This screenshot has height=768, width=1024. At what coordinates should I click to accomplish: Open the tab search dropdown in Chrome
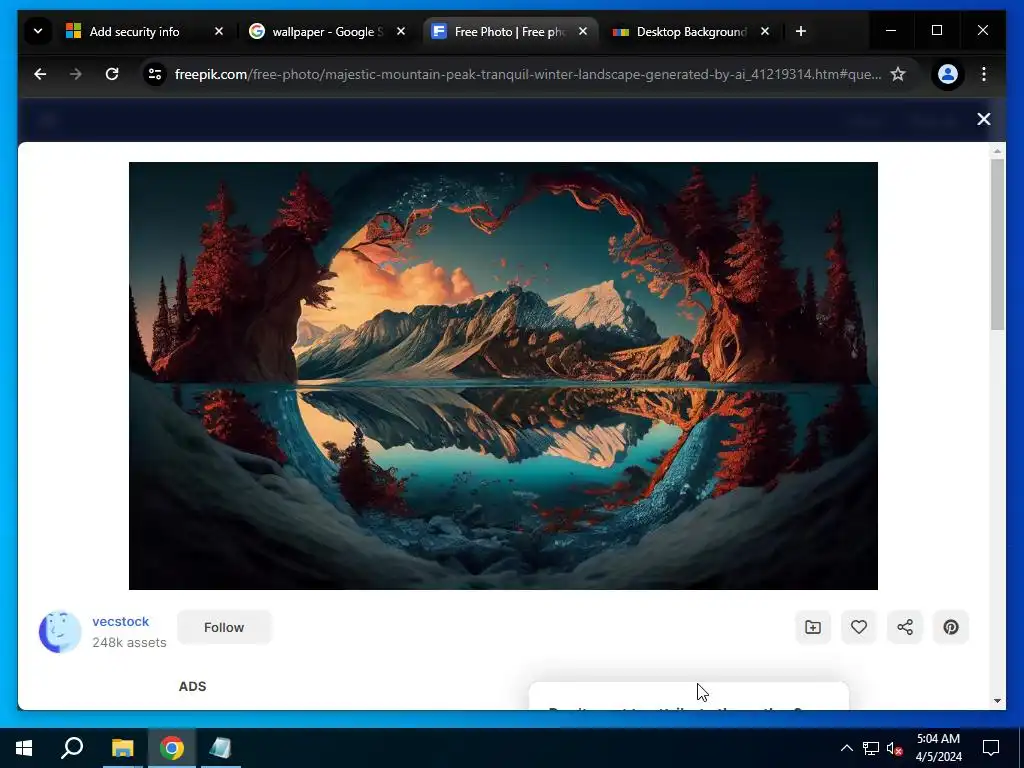(38, 31)
